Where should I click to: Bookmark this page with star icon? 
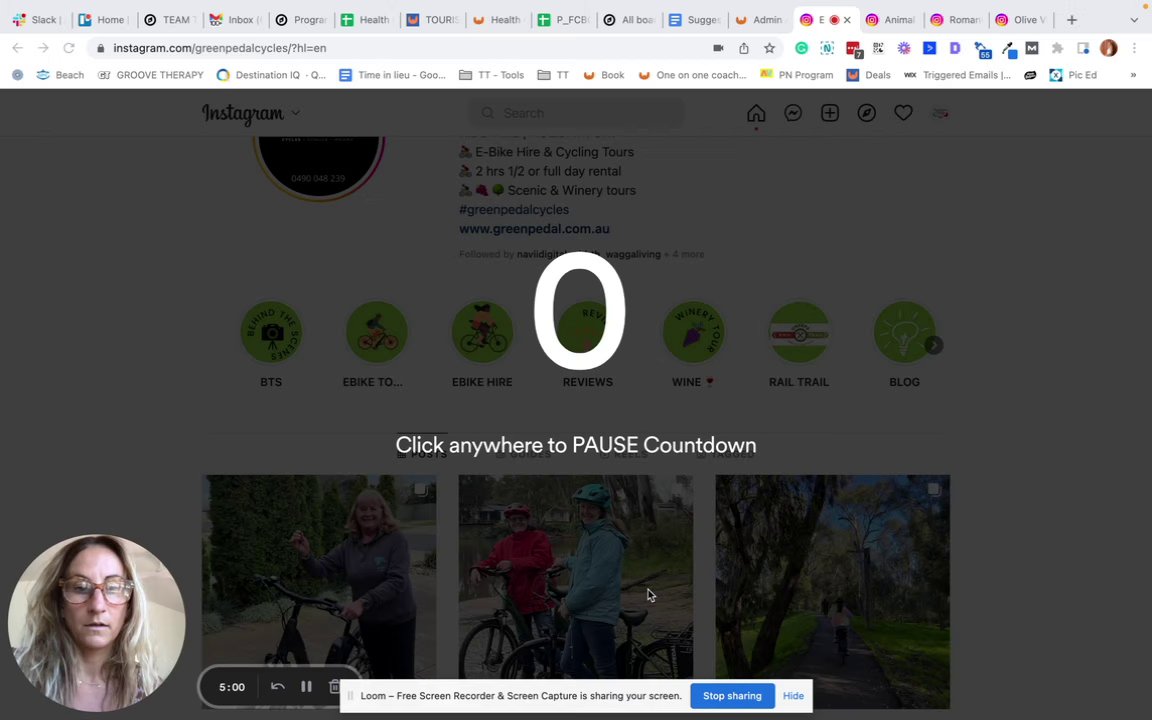pyautogui.click(x=769, y=48)
